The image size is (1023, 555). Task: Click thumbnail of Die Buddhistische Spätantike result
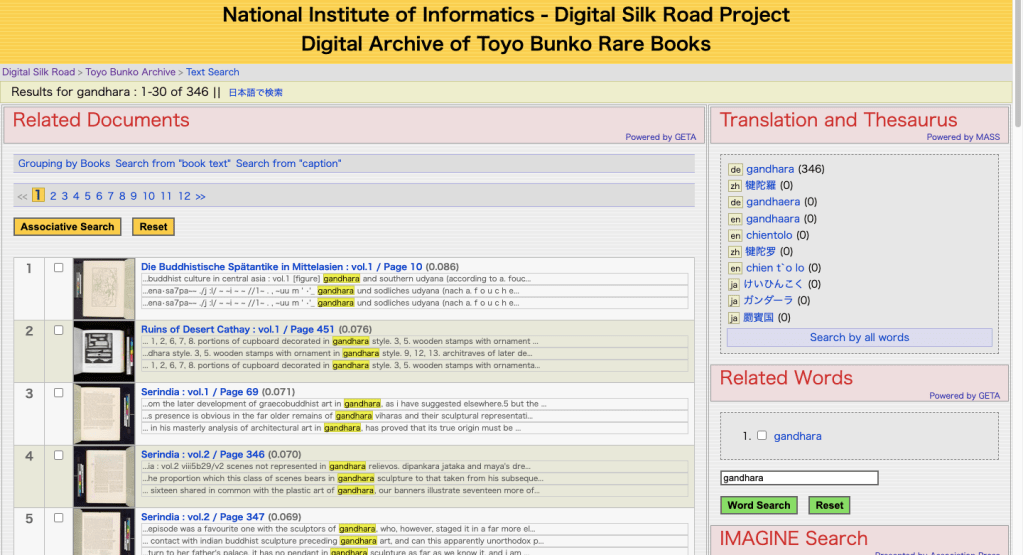pyautogui.click(x=104, y=289)
